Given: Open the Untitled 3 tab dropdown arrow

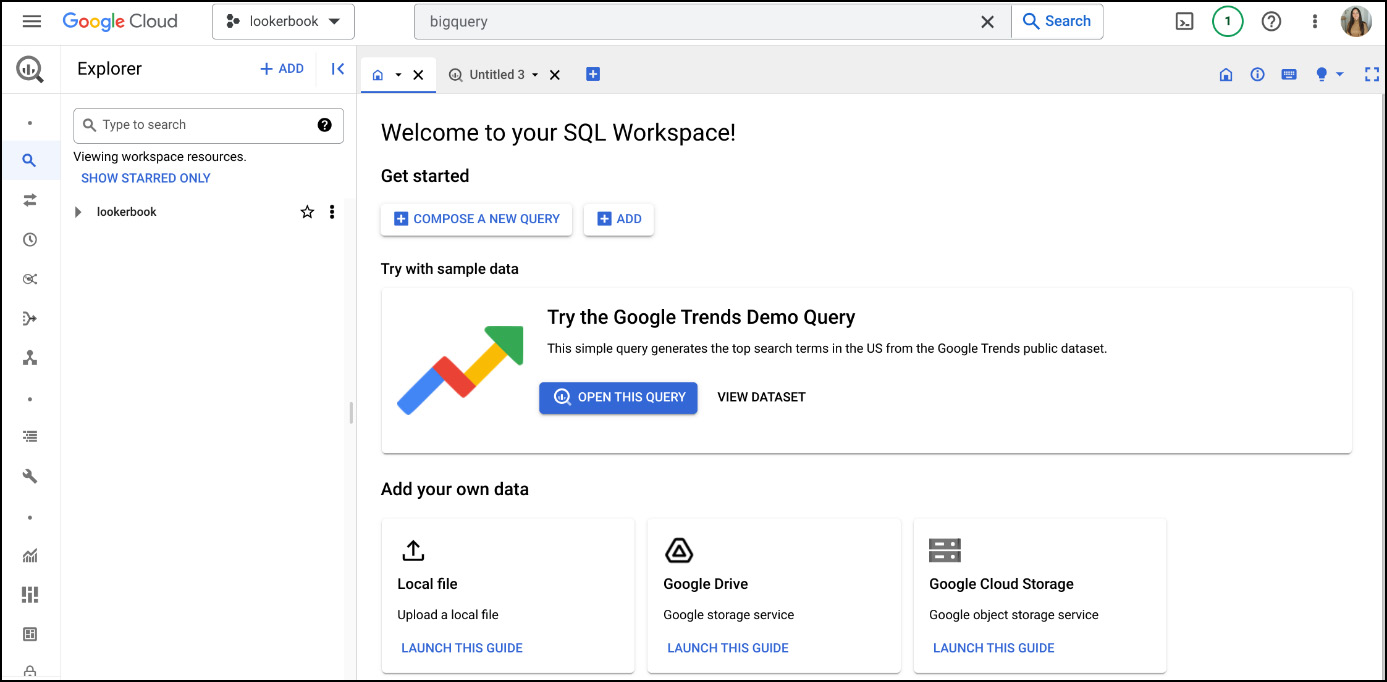Looking at the screenshot, I should 535,75.
